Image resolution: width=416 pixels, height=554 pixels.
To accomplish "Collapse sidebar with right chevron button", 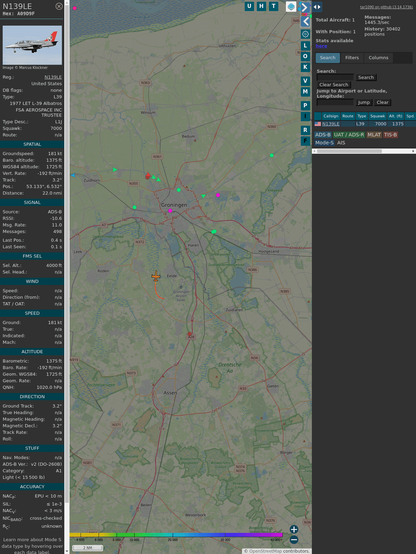I will [x=305, y=7].
